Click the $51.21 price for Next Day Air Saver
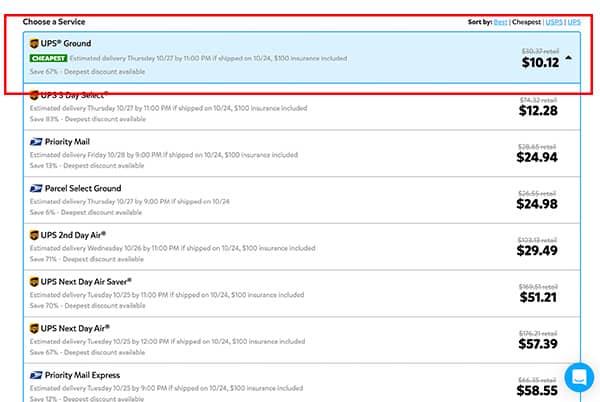This screenshot has width=600, height=402. 538,298
